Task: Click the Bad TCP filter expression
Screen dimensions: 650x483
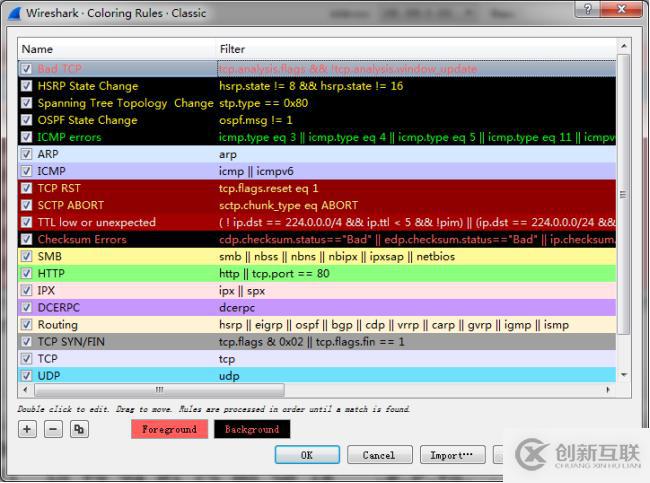Action: coord(348,69)
